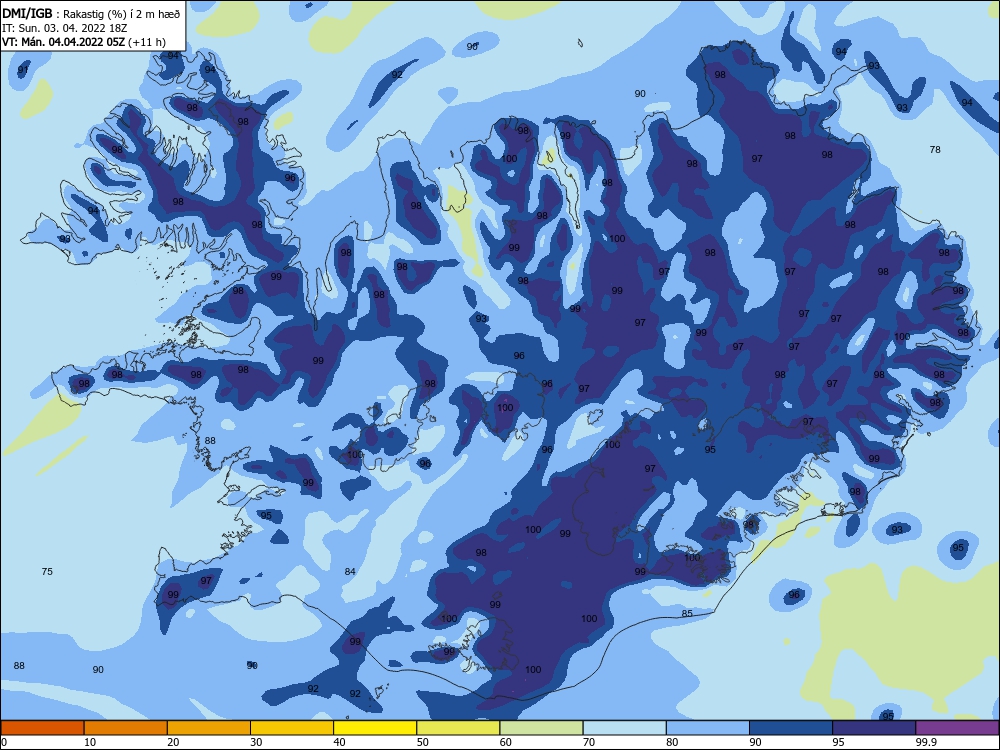Click the '30' tick label on the legend

[x=256, y=742]
